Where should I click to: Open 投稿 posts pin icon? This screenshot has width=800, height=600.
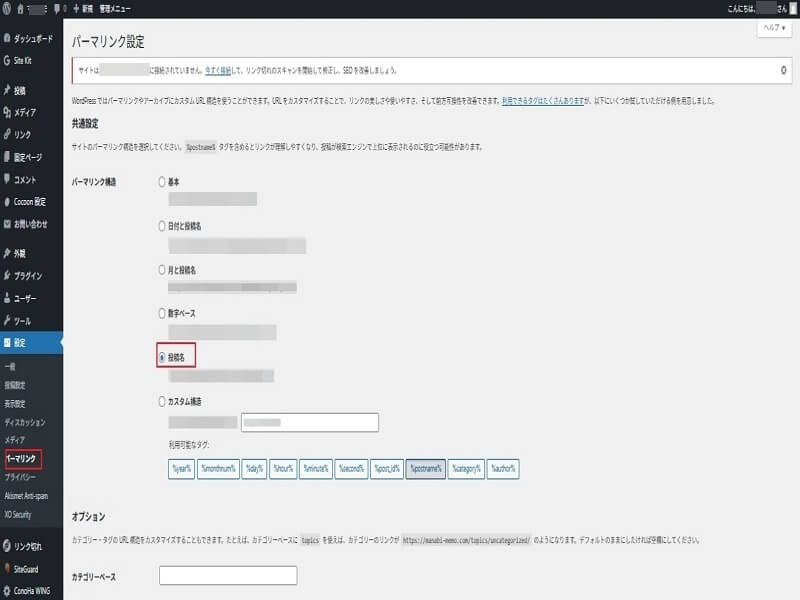[8, 91]
